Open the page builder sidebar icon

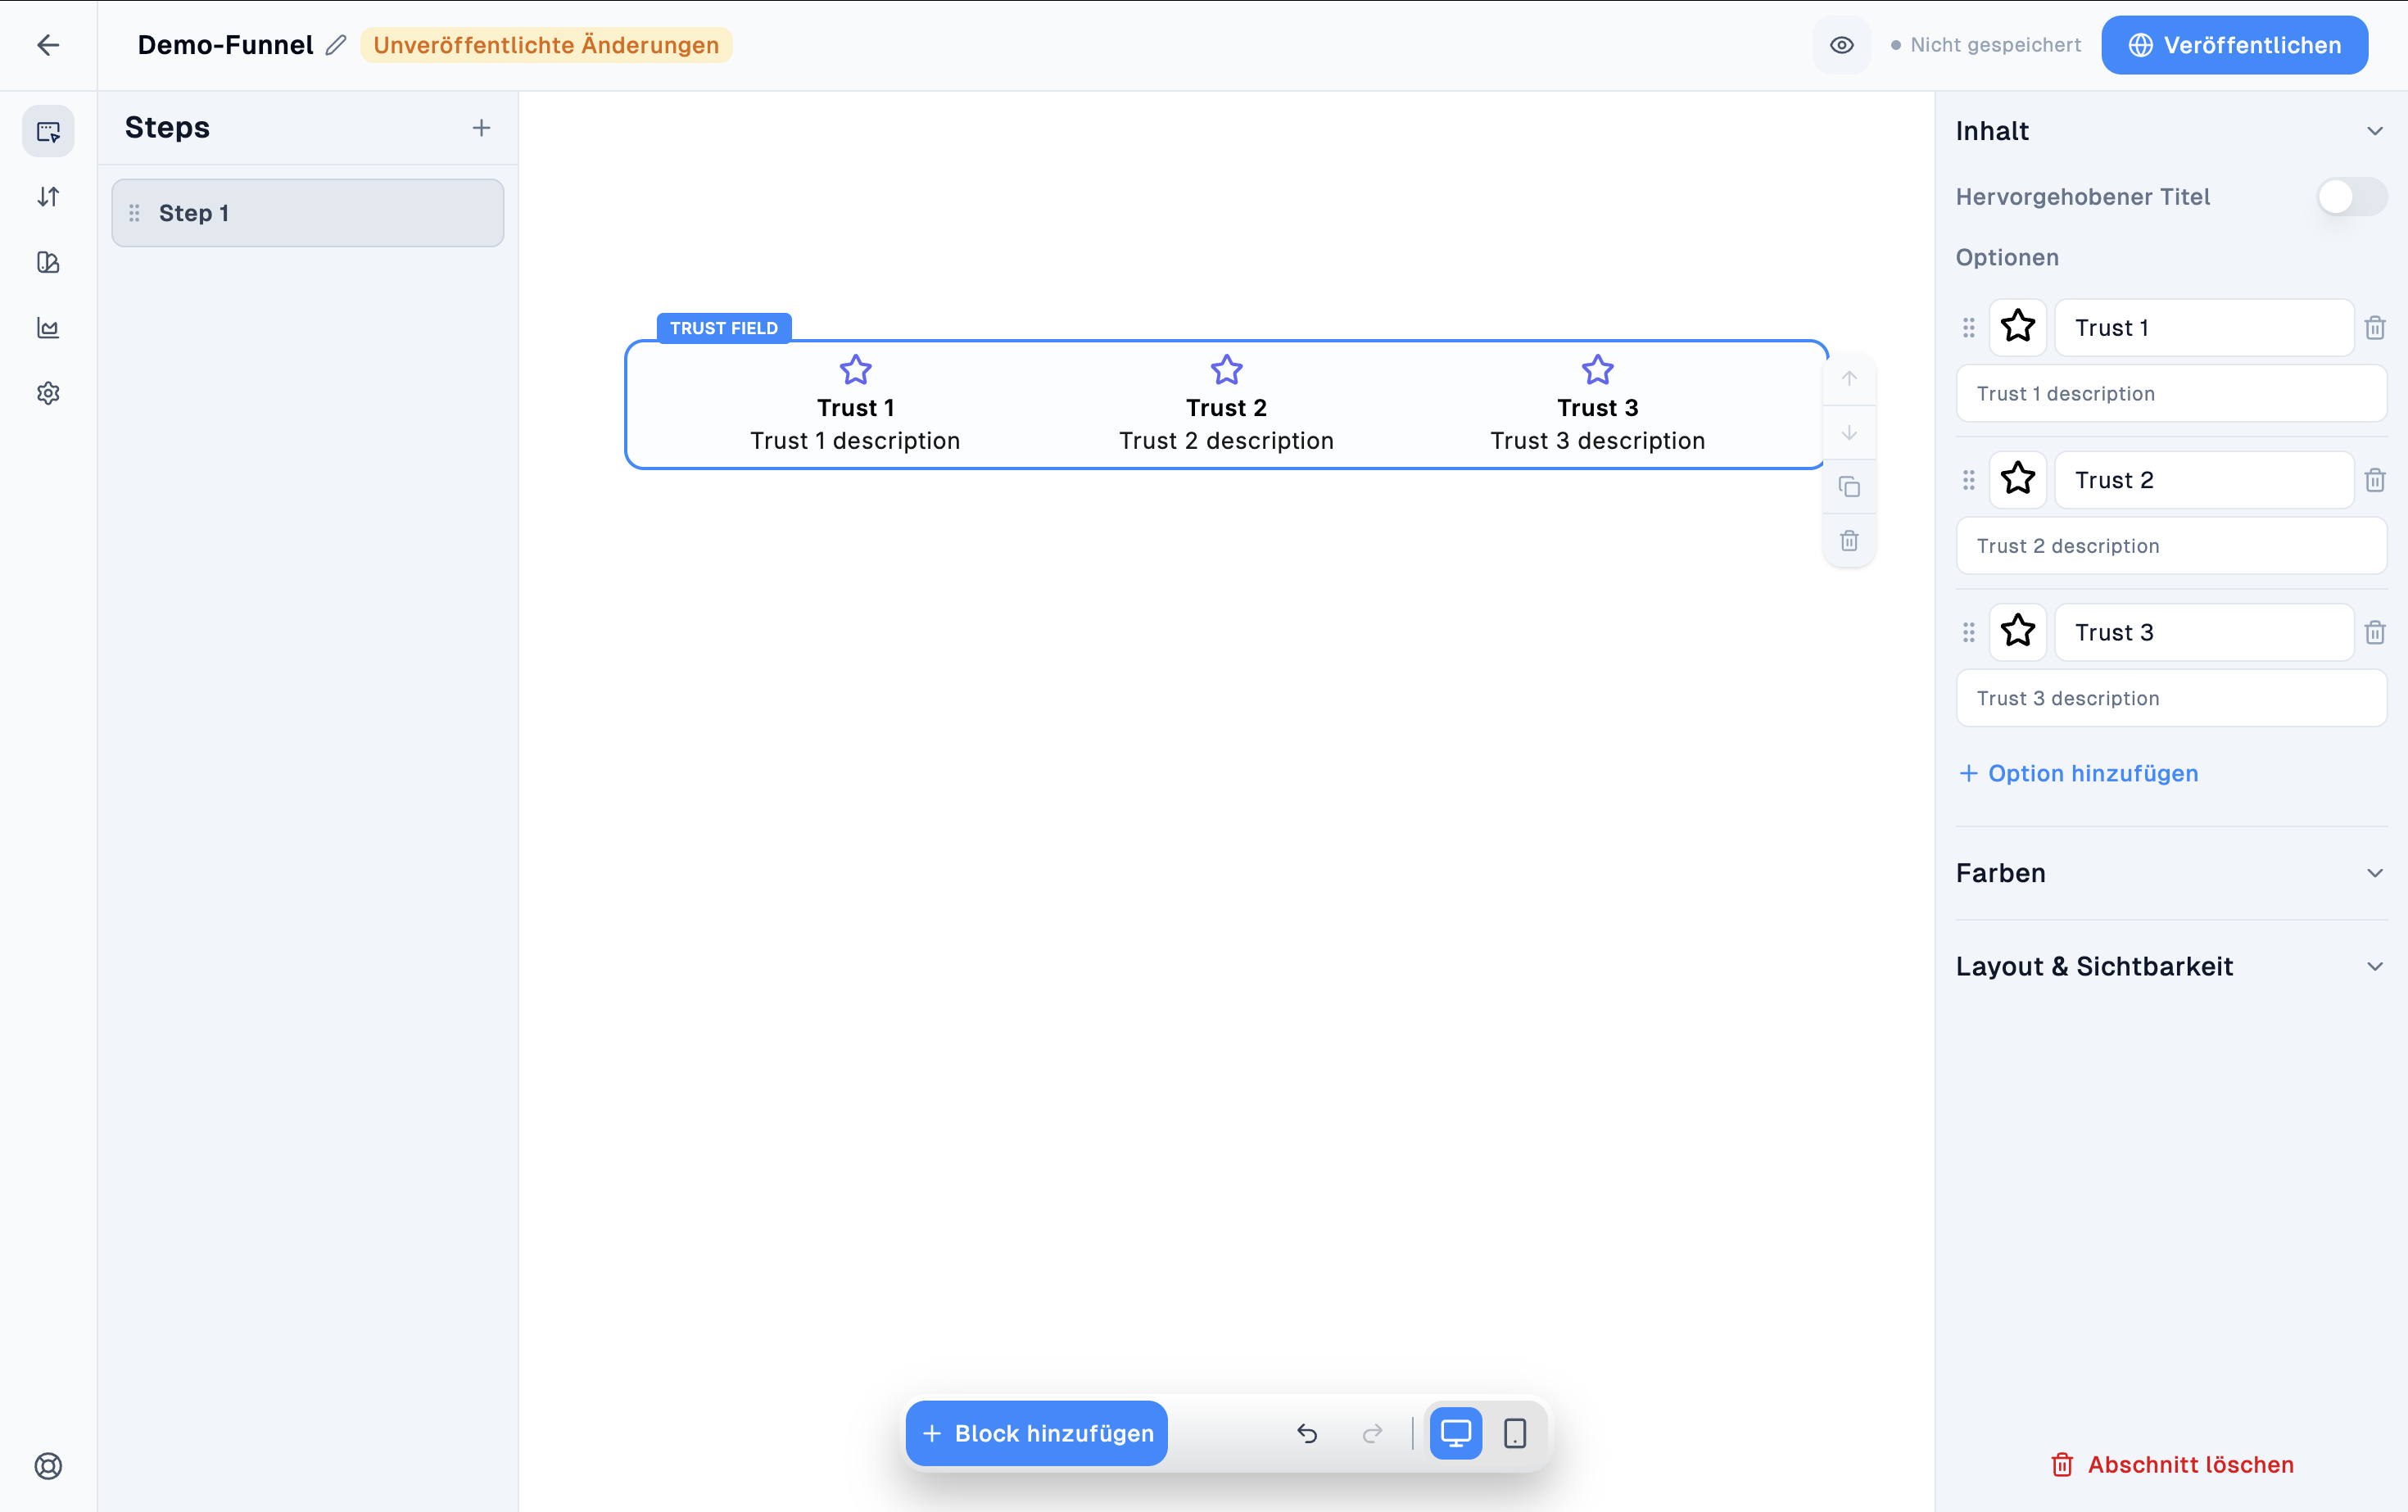click(48, 131)
